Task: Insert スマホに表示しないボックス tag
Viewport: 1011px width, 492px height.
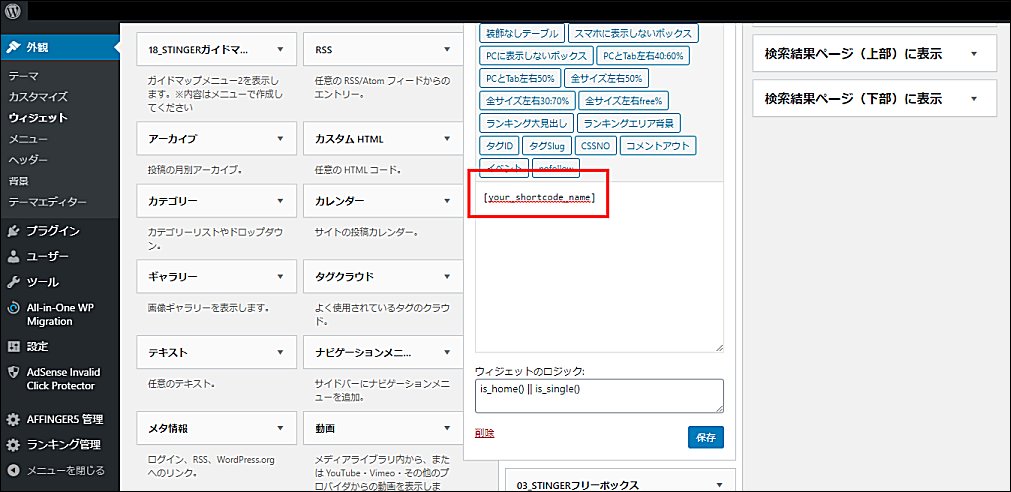Action: pyautogui.click(x=634, y=33)
